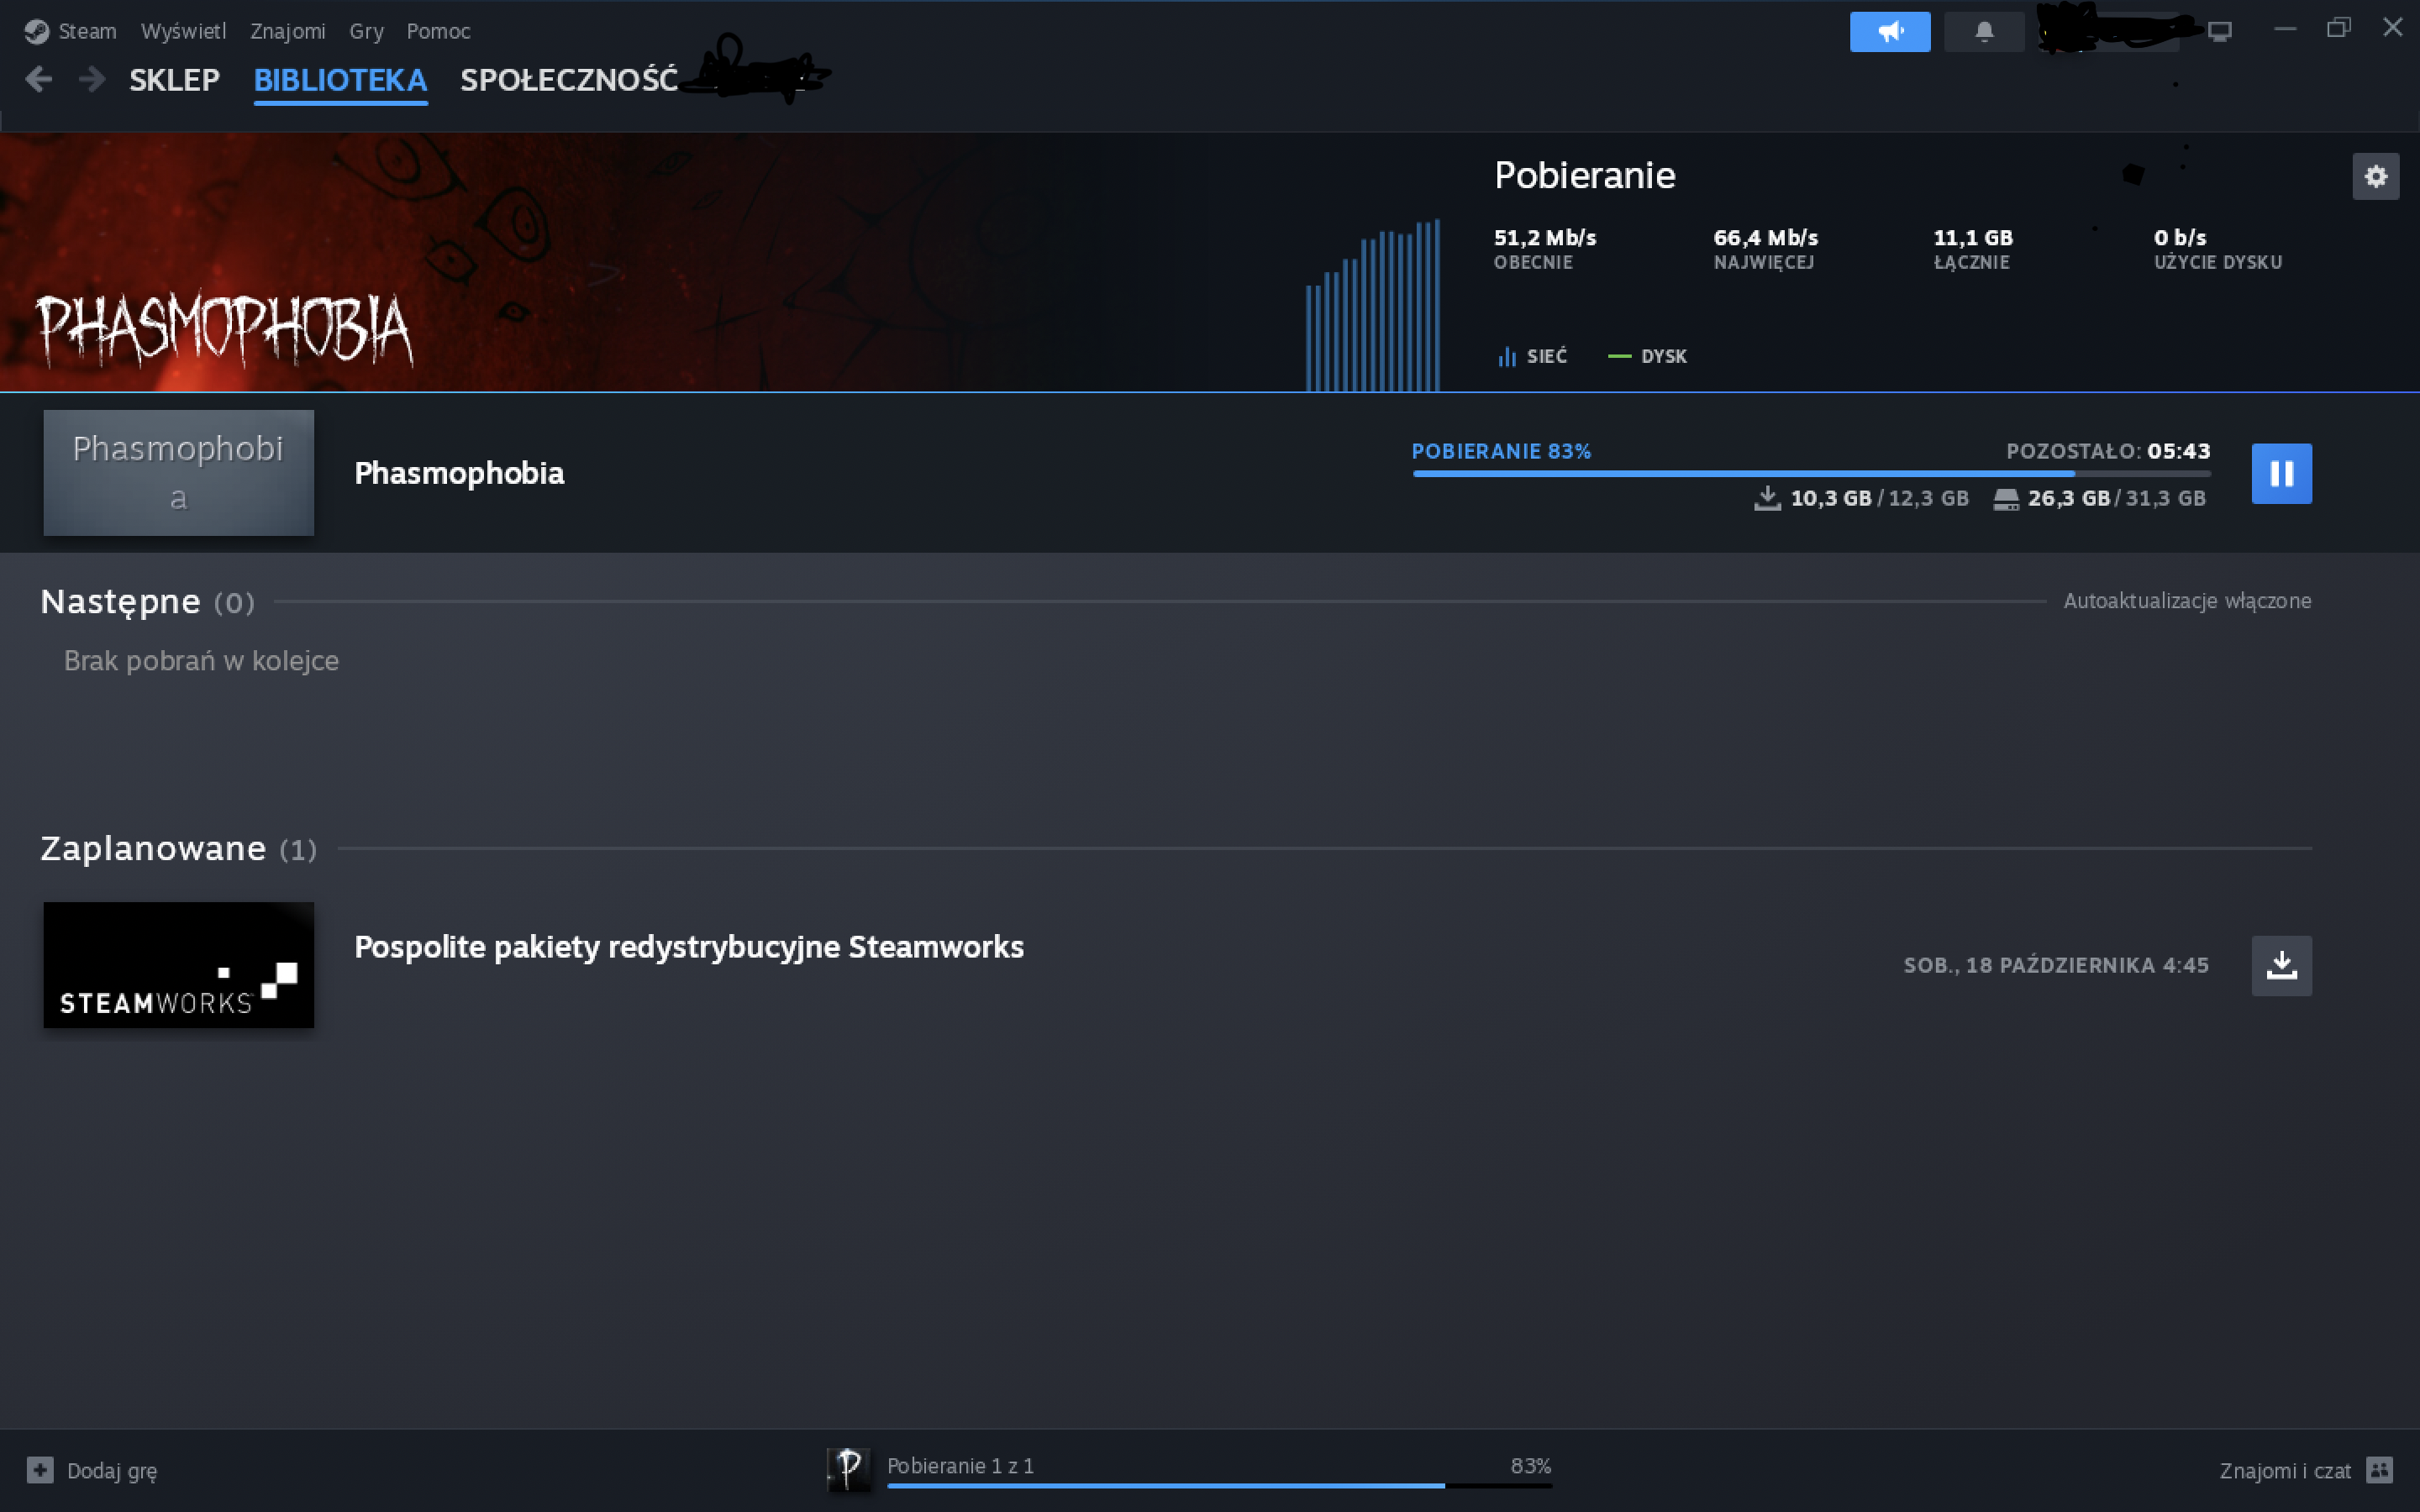The image size is (2420, 1512).
Task: Open Big Picture mode monitor icon
Action: (2219, 32)
